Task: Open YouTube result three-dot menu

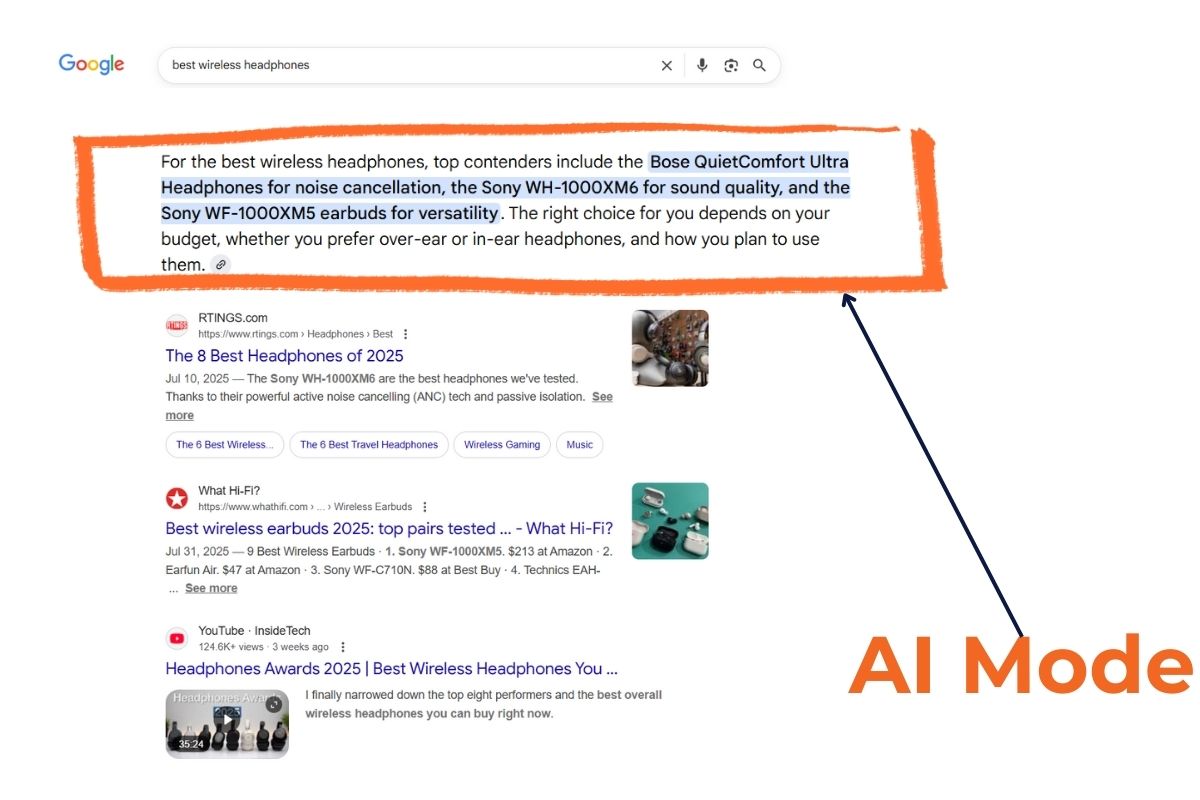Action: tap(343, 647)
